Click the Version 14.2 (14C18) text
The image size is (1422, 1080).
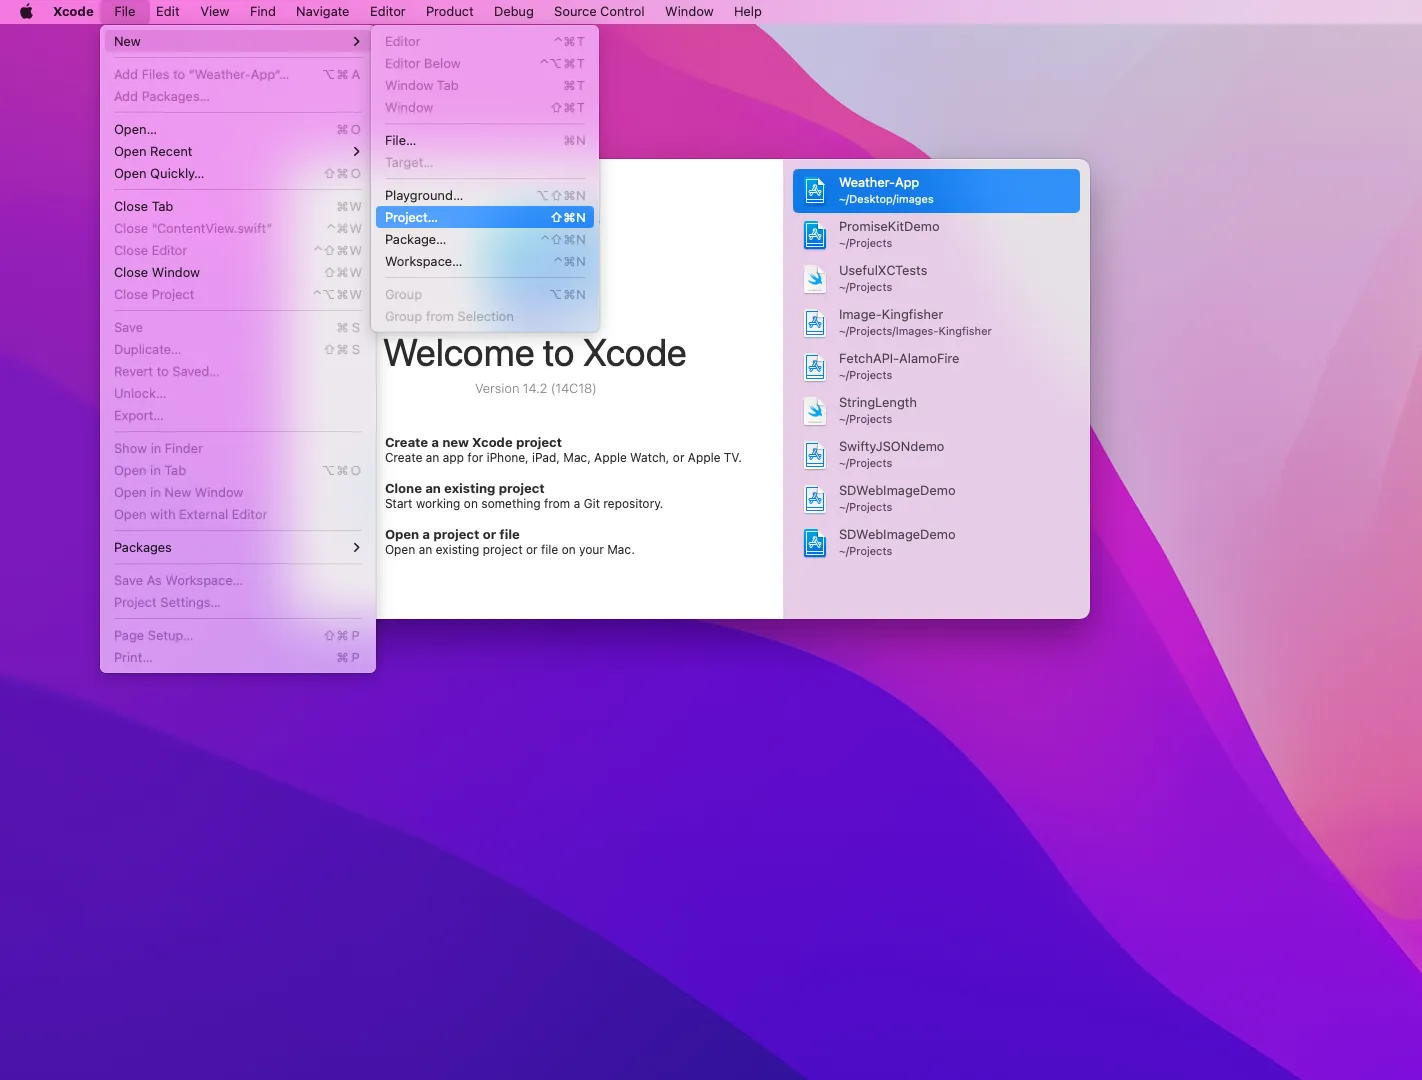tap(535, 388)
